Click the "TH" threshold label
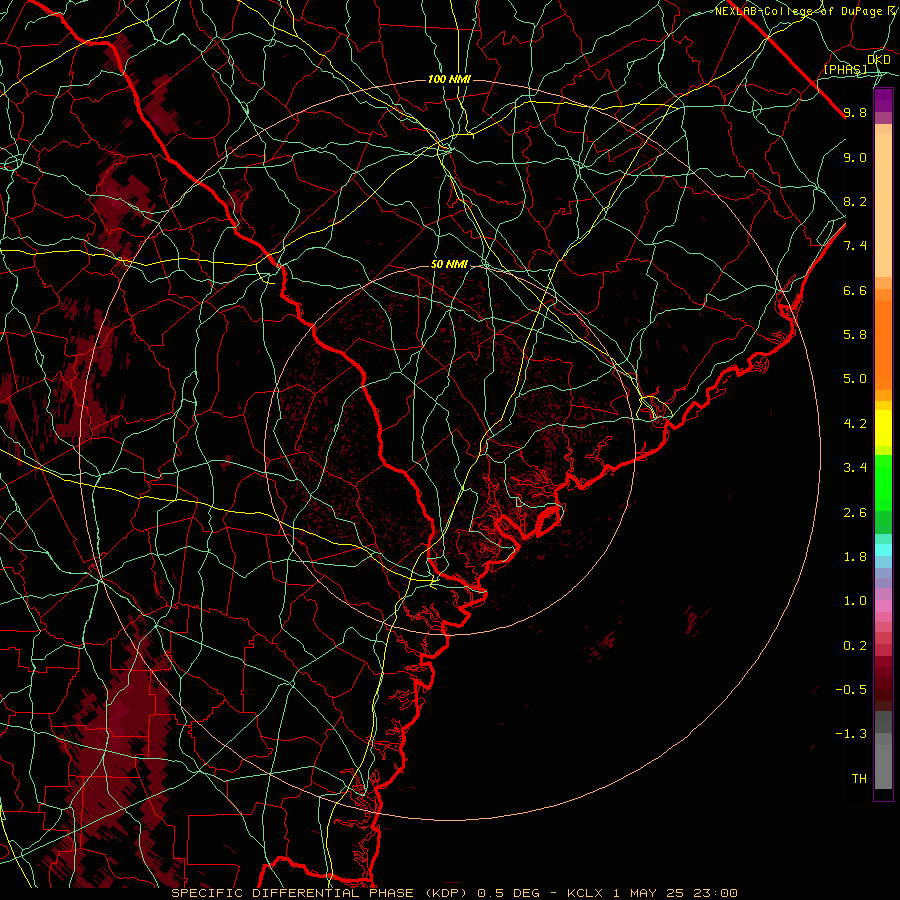 tap(859, 779)
